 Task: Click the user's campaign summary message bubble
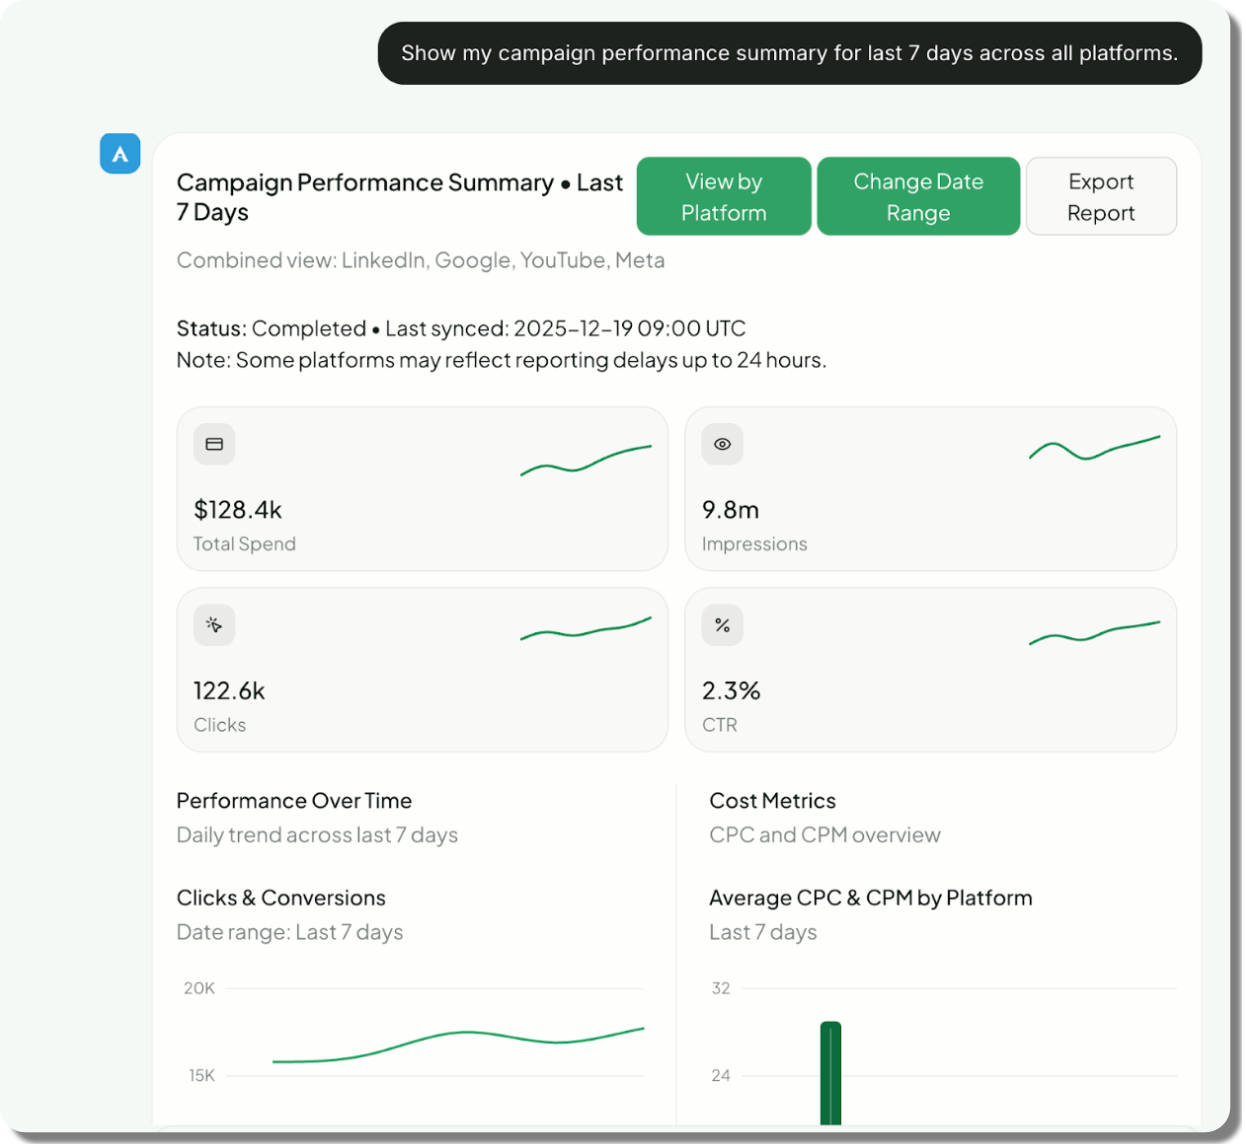789,53
